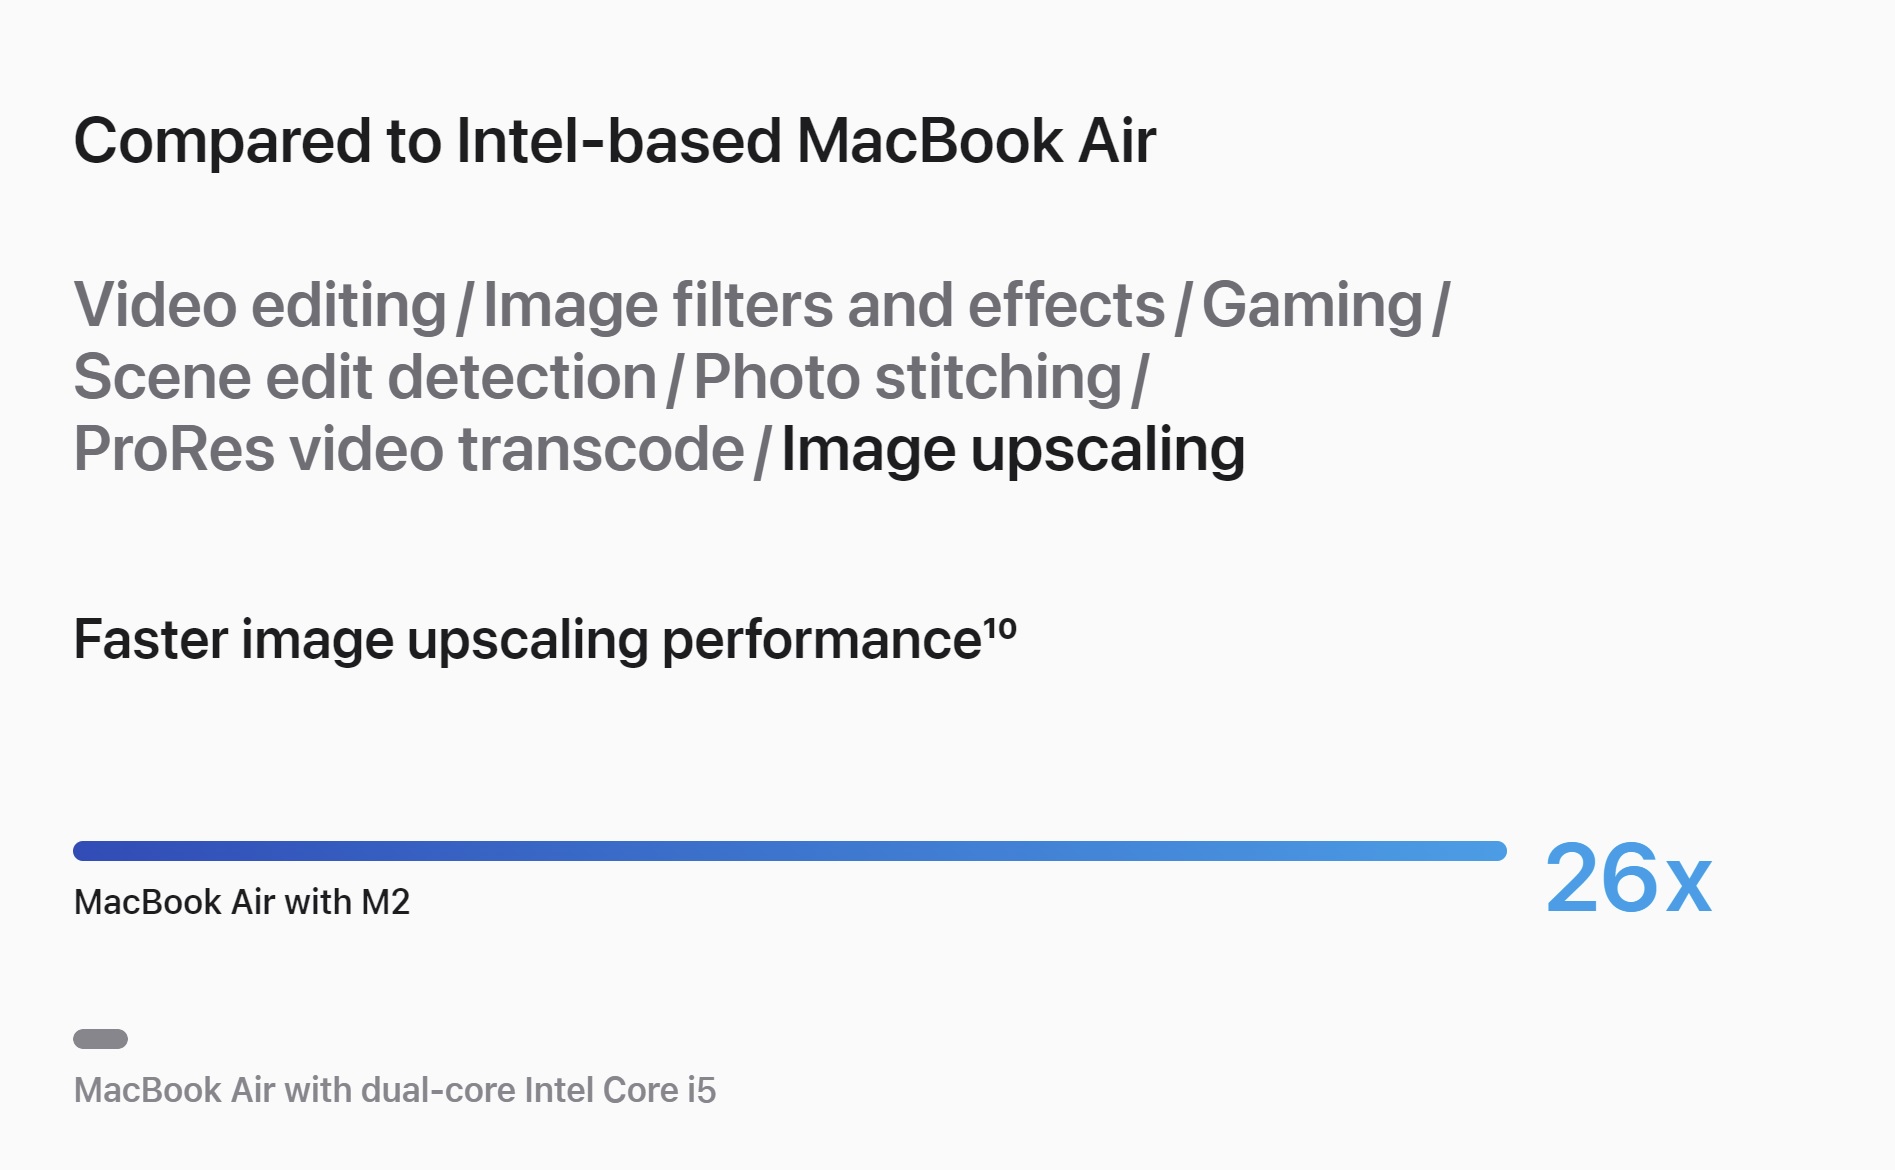Click the slash following Photo stitching
The image size is (1895, 1170).
(1139, 381)
